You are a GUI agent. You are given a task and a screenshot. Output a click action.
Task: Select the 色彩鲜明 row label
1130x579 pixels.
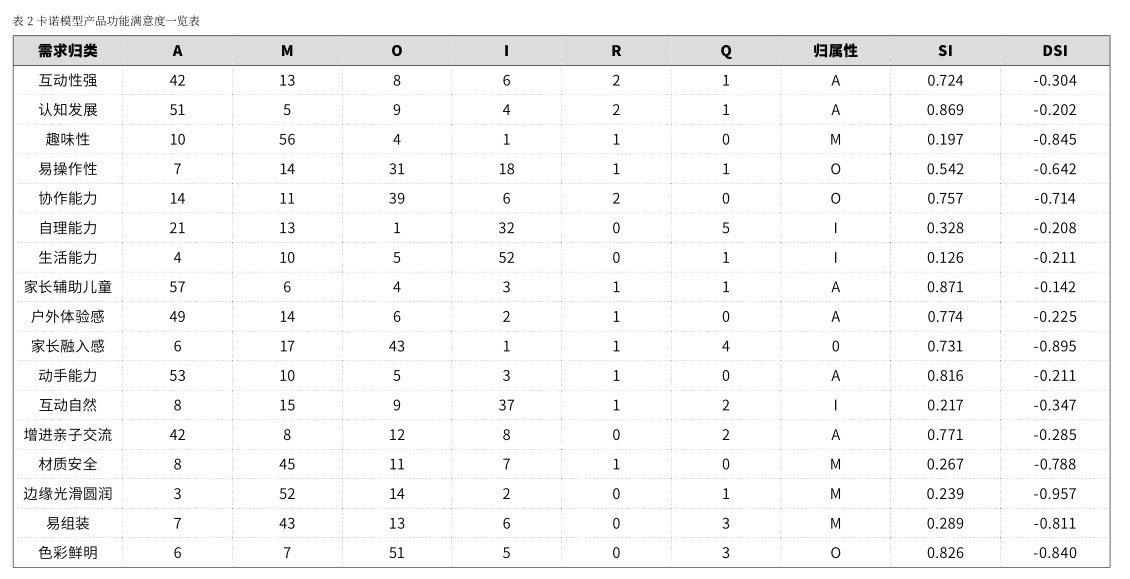68,553
